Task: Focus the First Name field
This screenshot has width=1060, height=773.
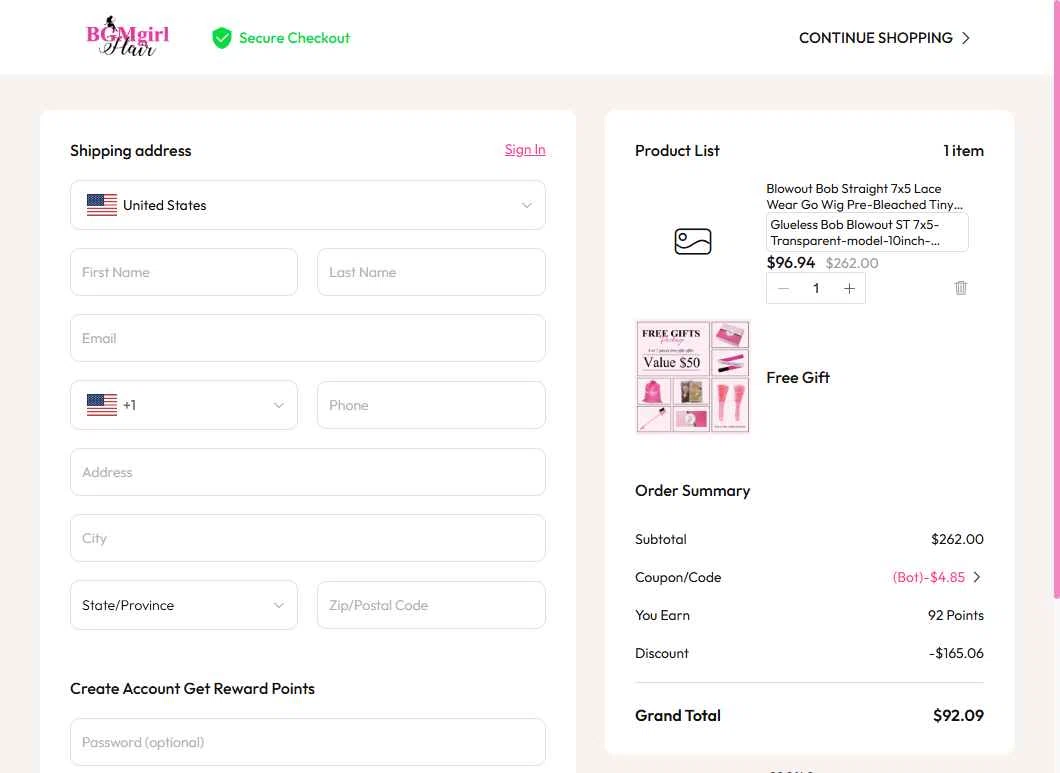Action: [x=184, y=272]
